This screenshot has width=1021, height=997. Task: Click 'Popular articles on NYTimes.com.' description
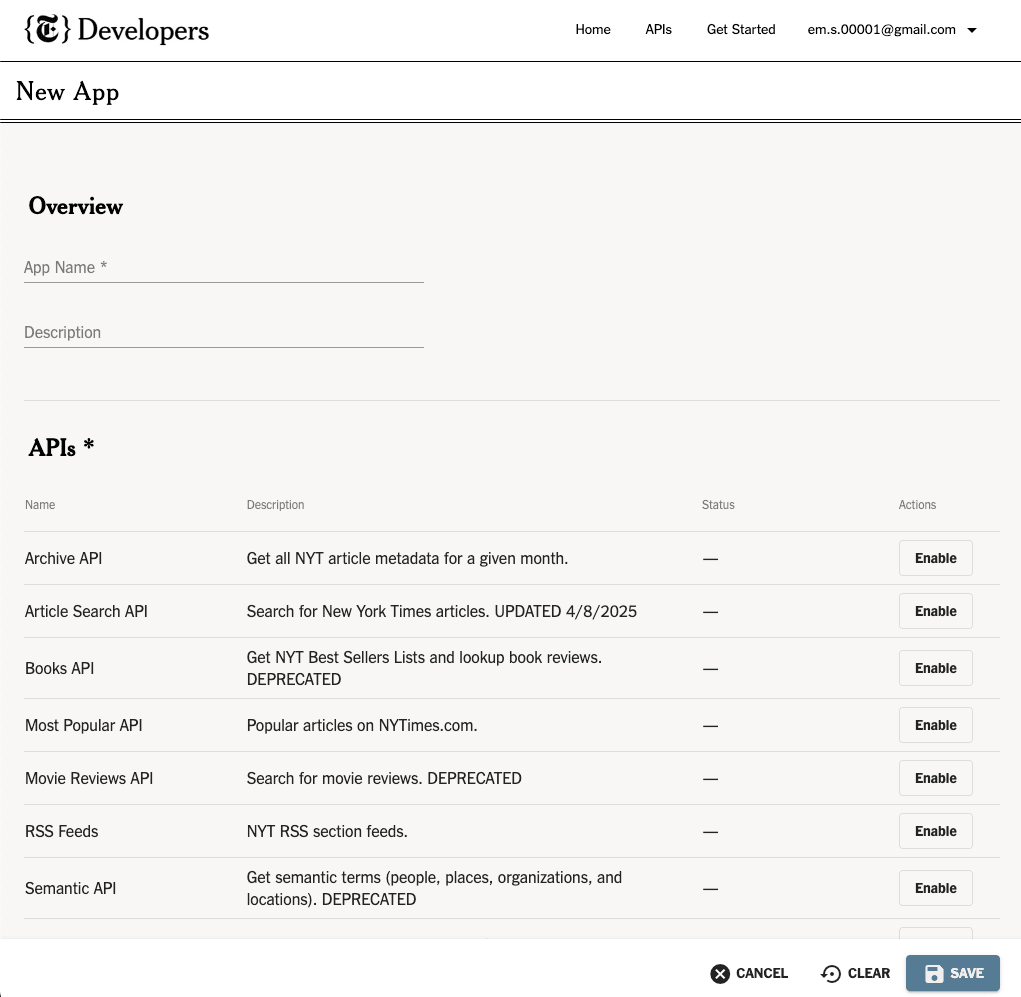tap(361, 725)
